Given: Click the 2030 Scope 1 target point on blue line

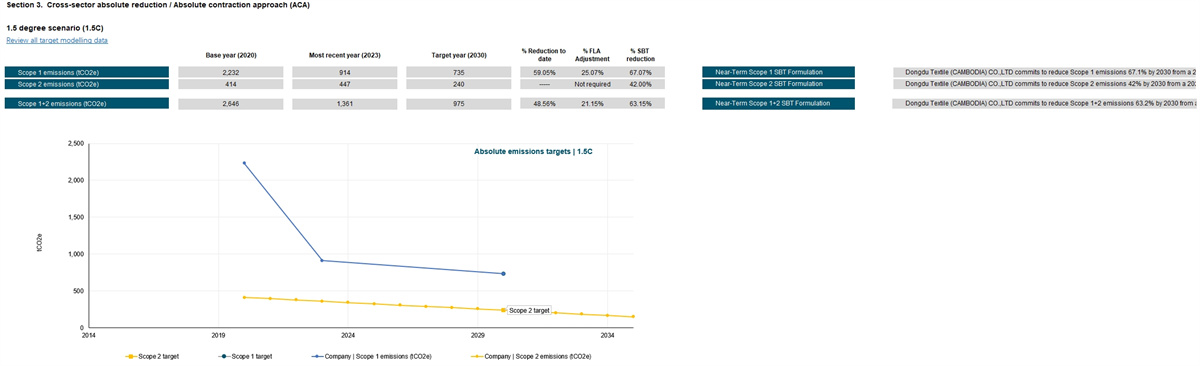Looking at the screenshot, I should click(503, 273).
